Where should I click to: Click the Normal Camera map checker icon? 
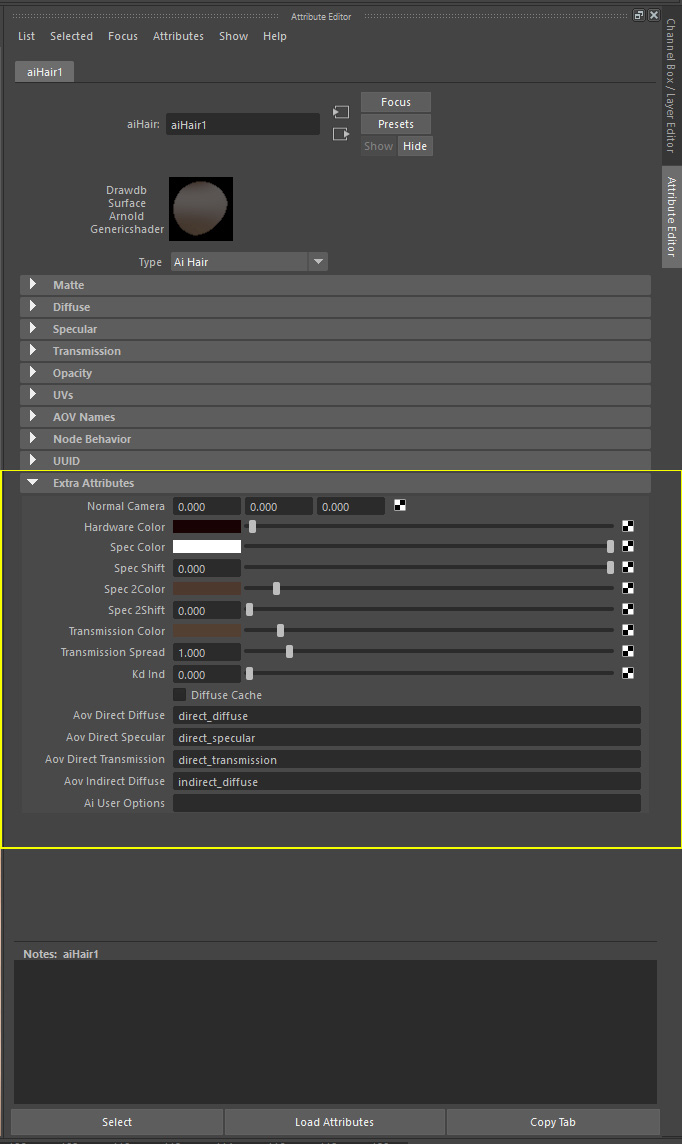(x=400, y=505)
